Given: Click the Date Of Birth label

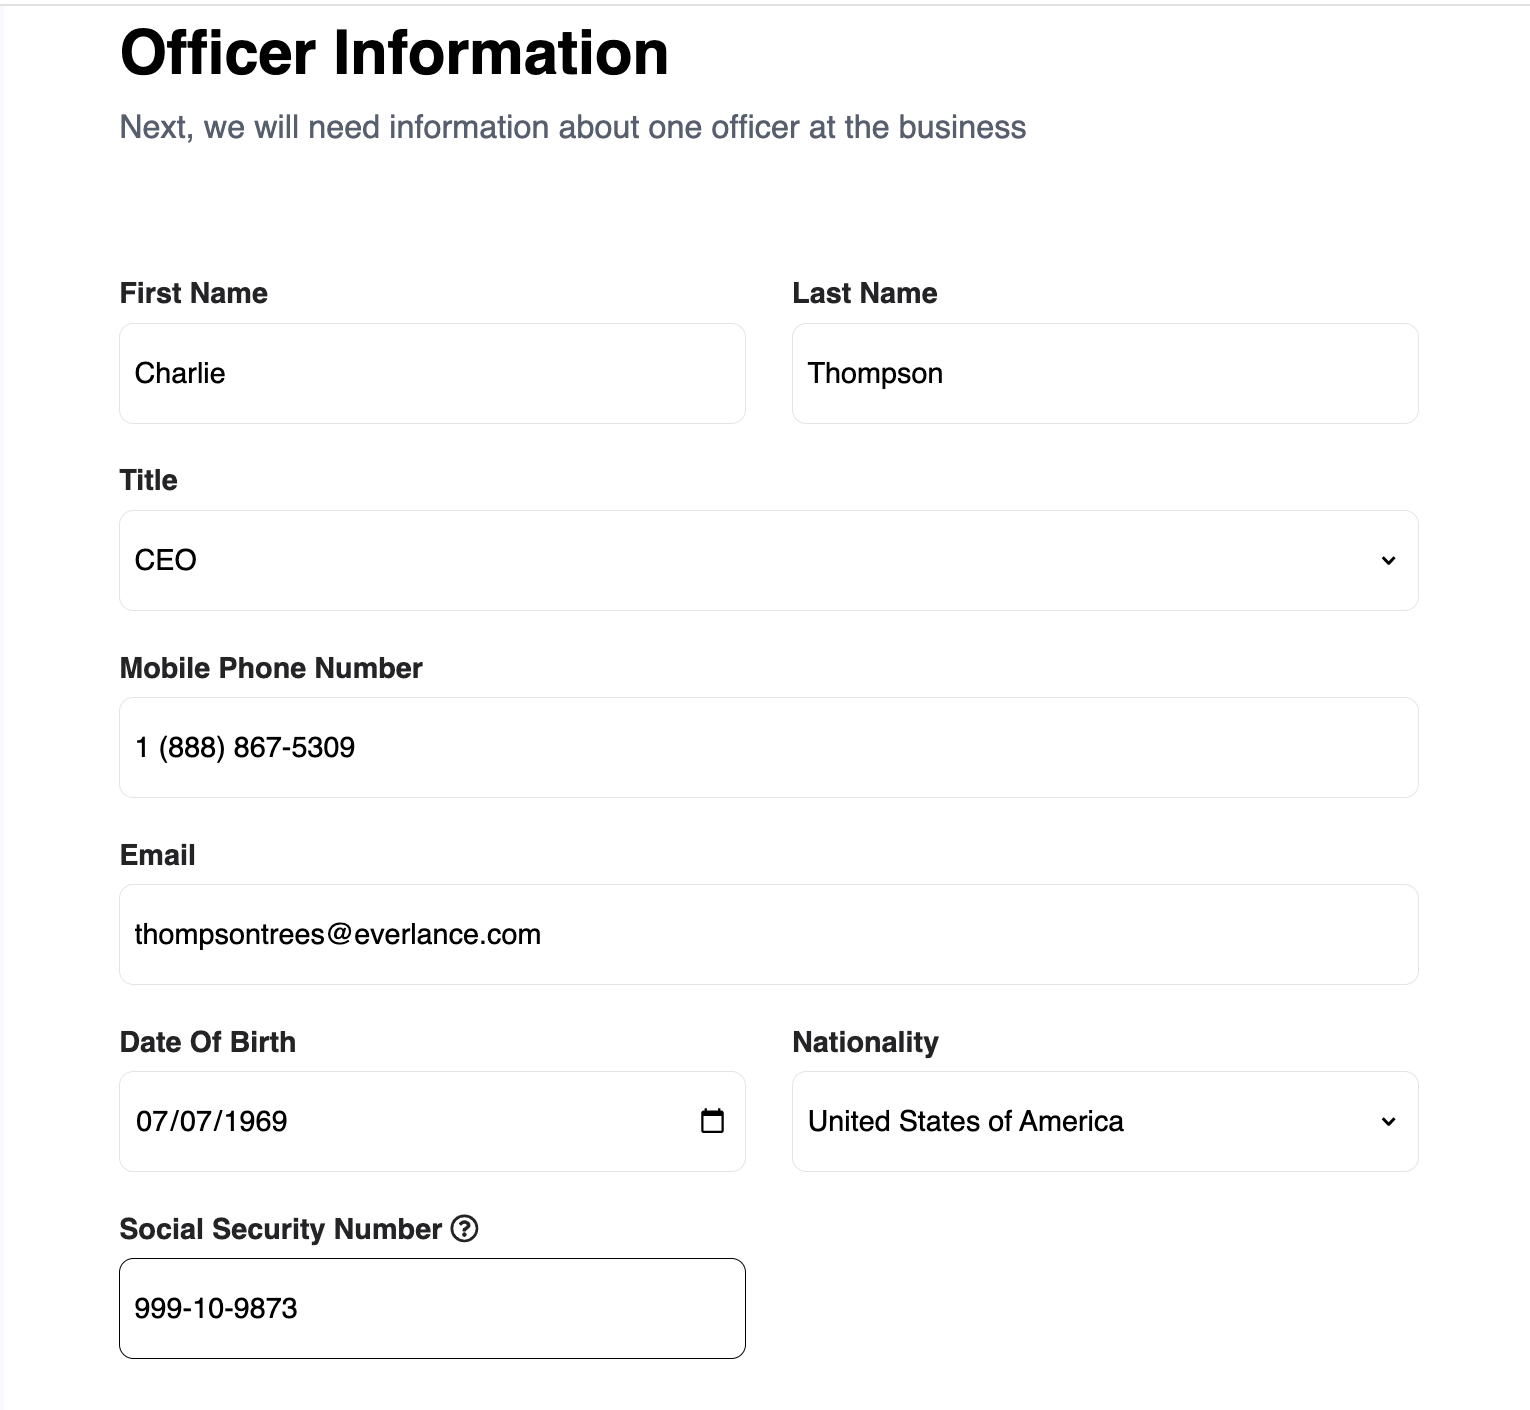Looking at the screenshot, I should click(208, 1042).
